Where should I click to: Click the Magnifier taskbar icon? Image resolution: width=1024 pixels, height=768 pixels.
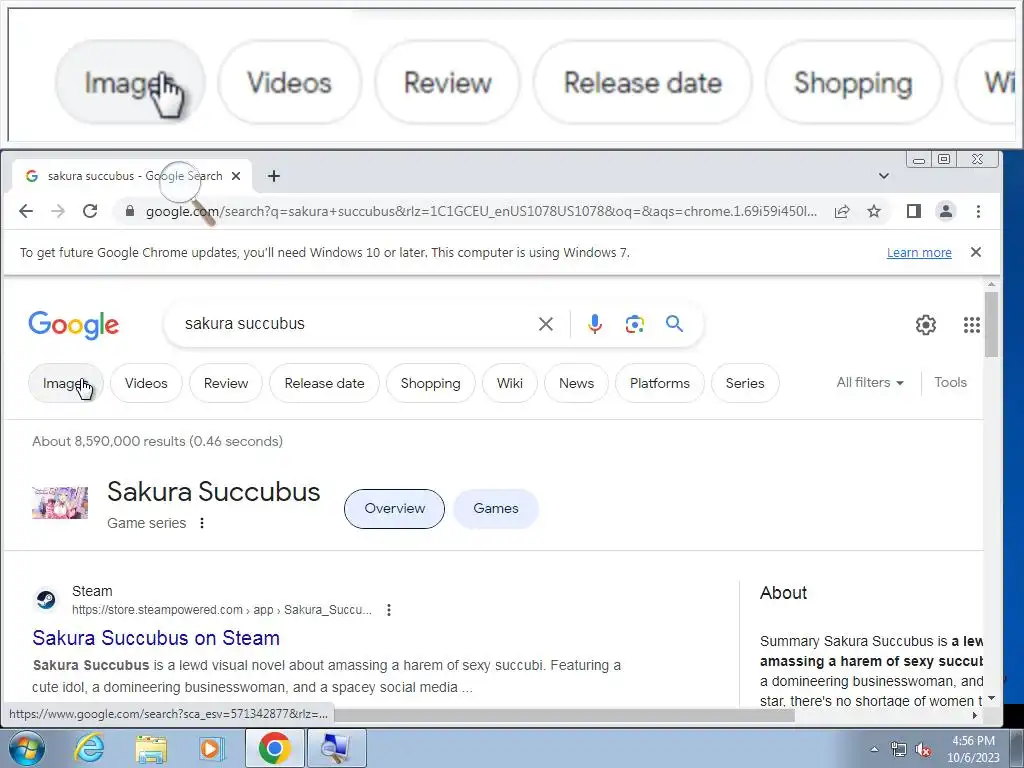tap(336, 748)
